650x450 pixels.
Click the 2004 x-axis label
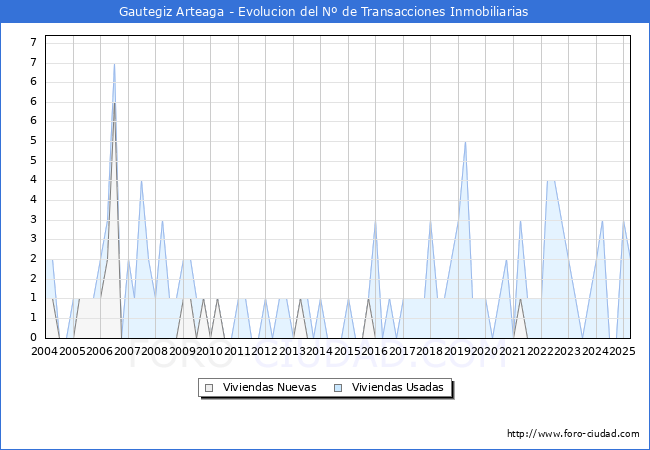tap(45, 351)
